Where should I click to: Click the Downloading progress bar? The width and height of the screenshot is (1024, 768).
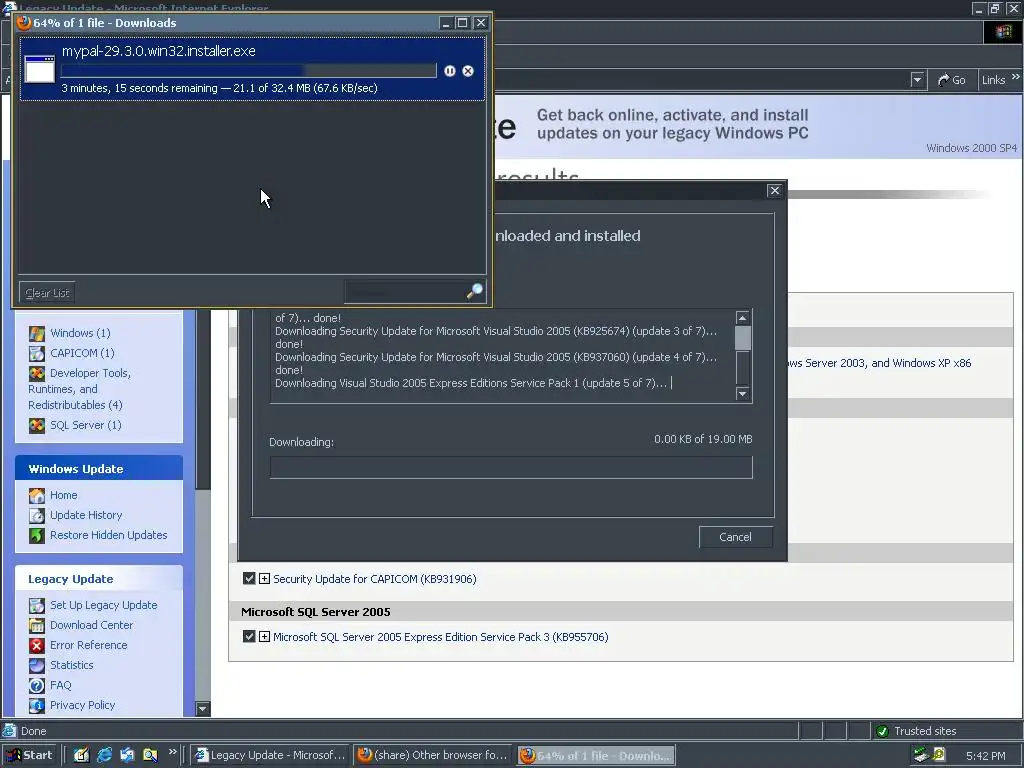click(x=511, y=468)
